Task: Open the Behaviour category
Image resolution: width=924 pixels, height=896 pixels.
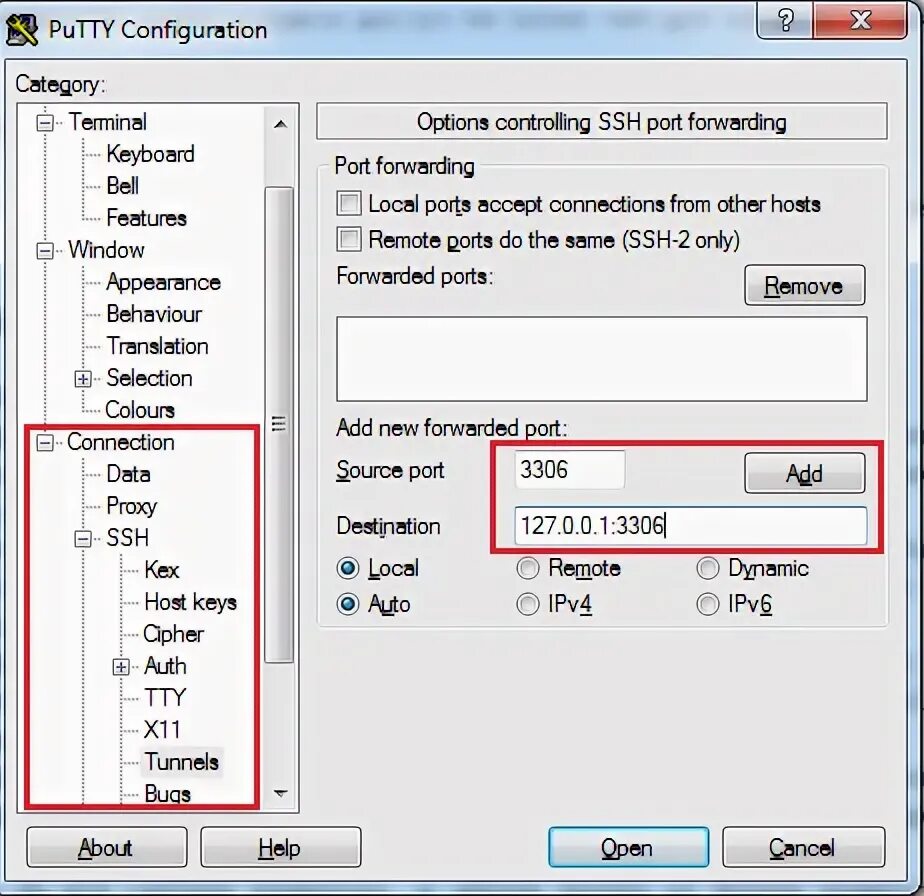Action: click(154, 314)
